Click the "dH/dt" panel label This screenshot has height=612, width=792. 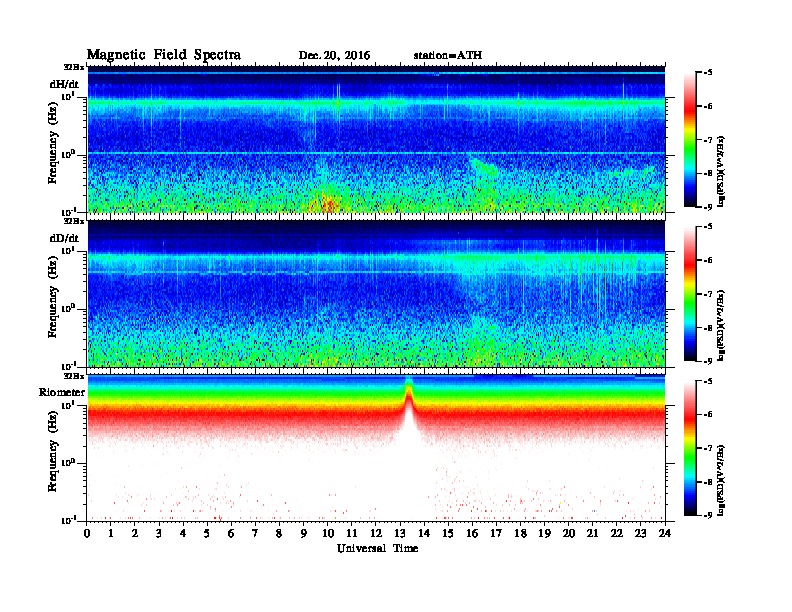click(64, 84)
